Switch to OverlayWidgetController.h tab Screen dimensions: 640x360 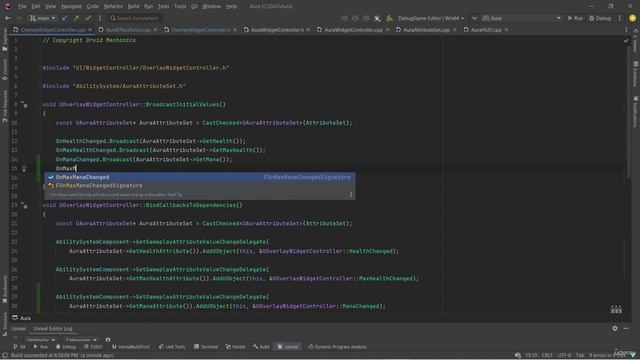(x=200, y=30)
